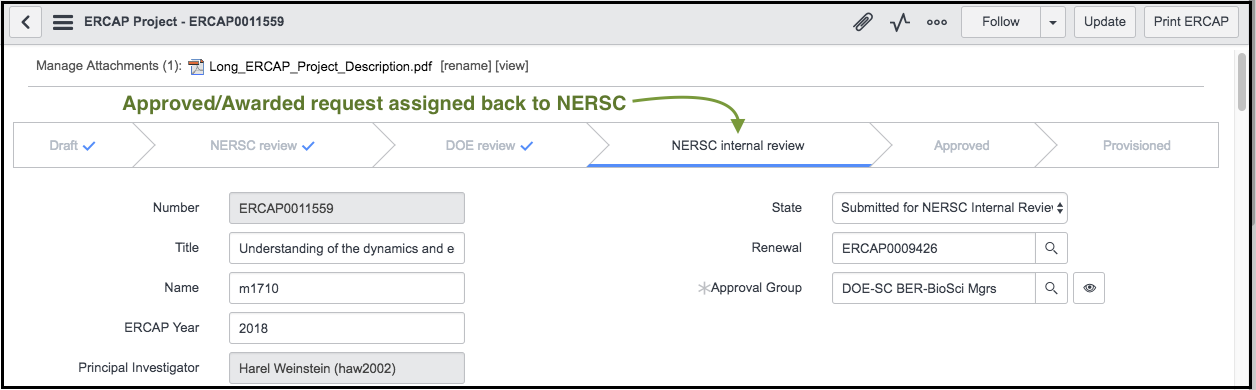Look up Approval Group with magnifier
This screenshot has width=1256, height=390.
1051,288
